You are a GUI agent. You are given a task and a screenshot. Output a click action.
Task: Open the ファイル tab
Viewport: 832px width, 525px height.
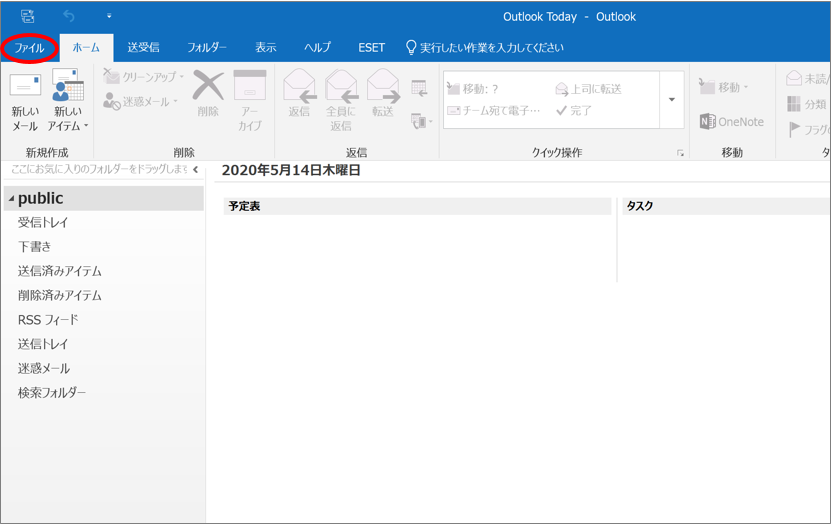point(29,48)
